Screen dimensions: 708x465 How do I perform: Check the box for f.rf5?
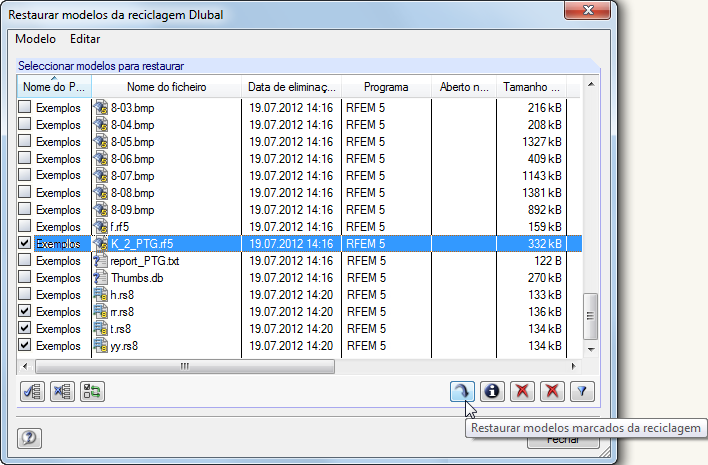coord(24,226)
